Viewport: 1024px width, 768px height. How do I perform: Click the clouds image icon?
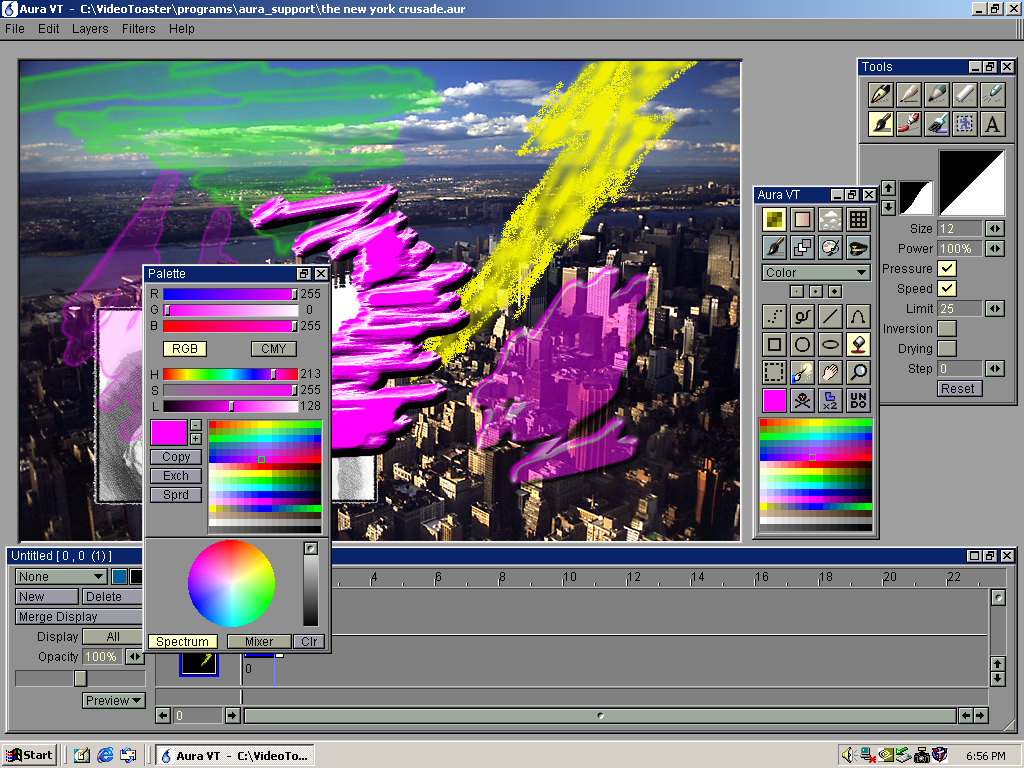pyautogui.click(x=830, y=219)
